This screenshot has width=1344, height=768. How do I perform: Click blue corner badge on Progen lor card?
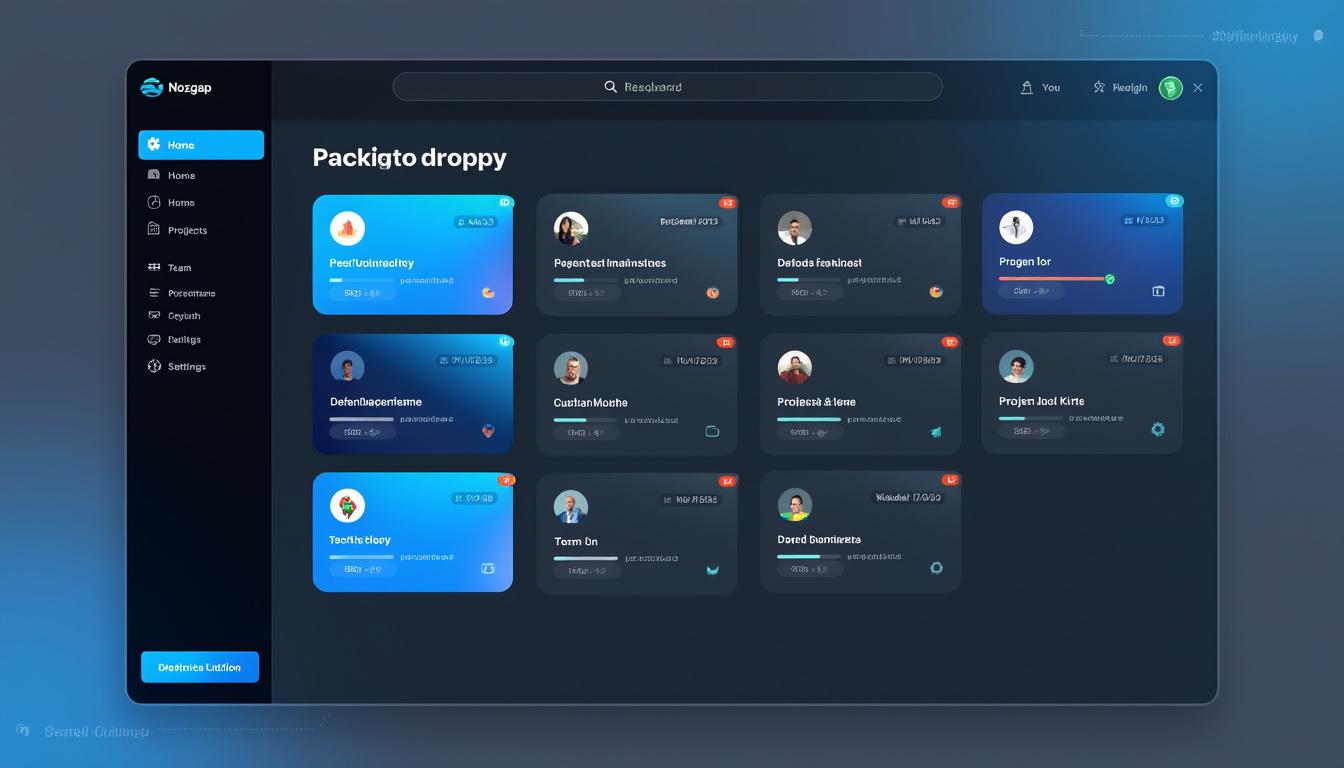(x=1175, y=201)
